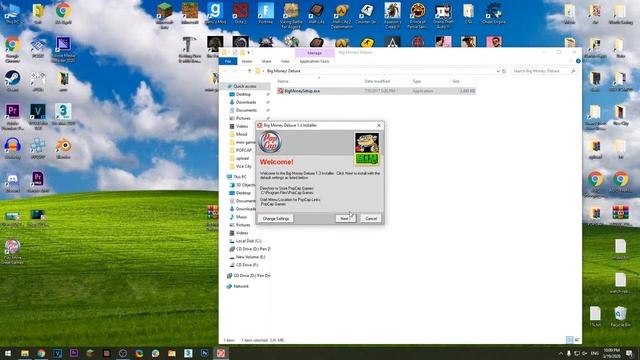Close the Big Money Deluxe installer dialog
This screenshot has height=360, width=640.
[x=378, y=125]
